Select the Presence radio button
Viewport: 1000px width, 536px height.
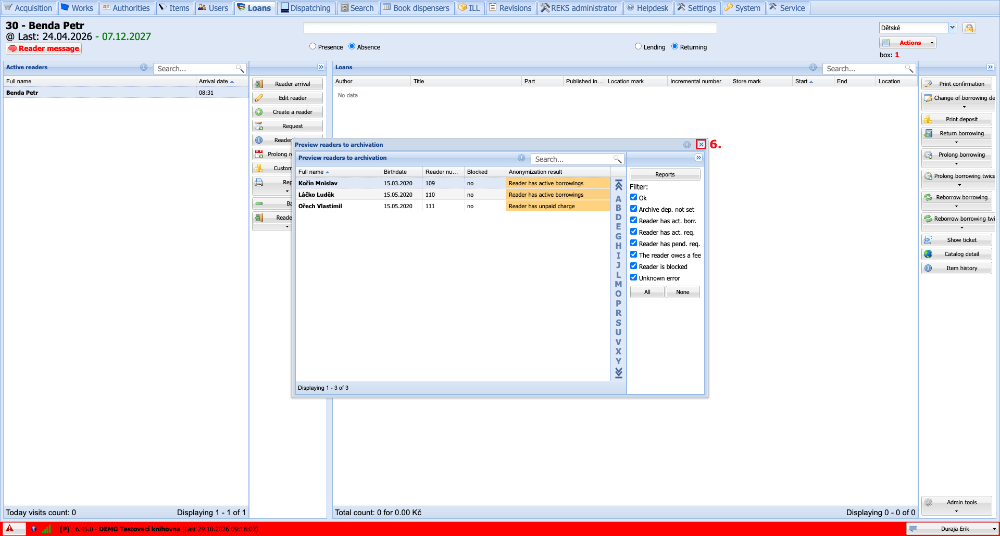point(312,47)
